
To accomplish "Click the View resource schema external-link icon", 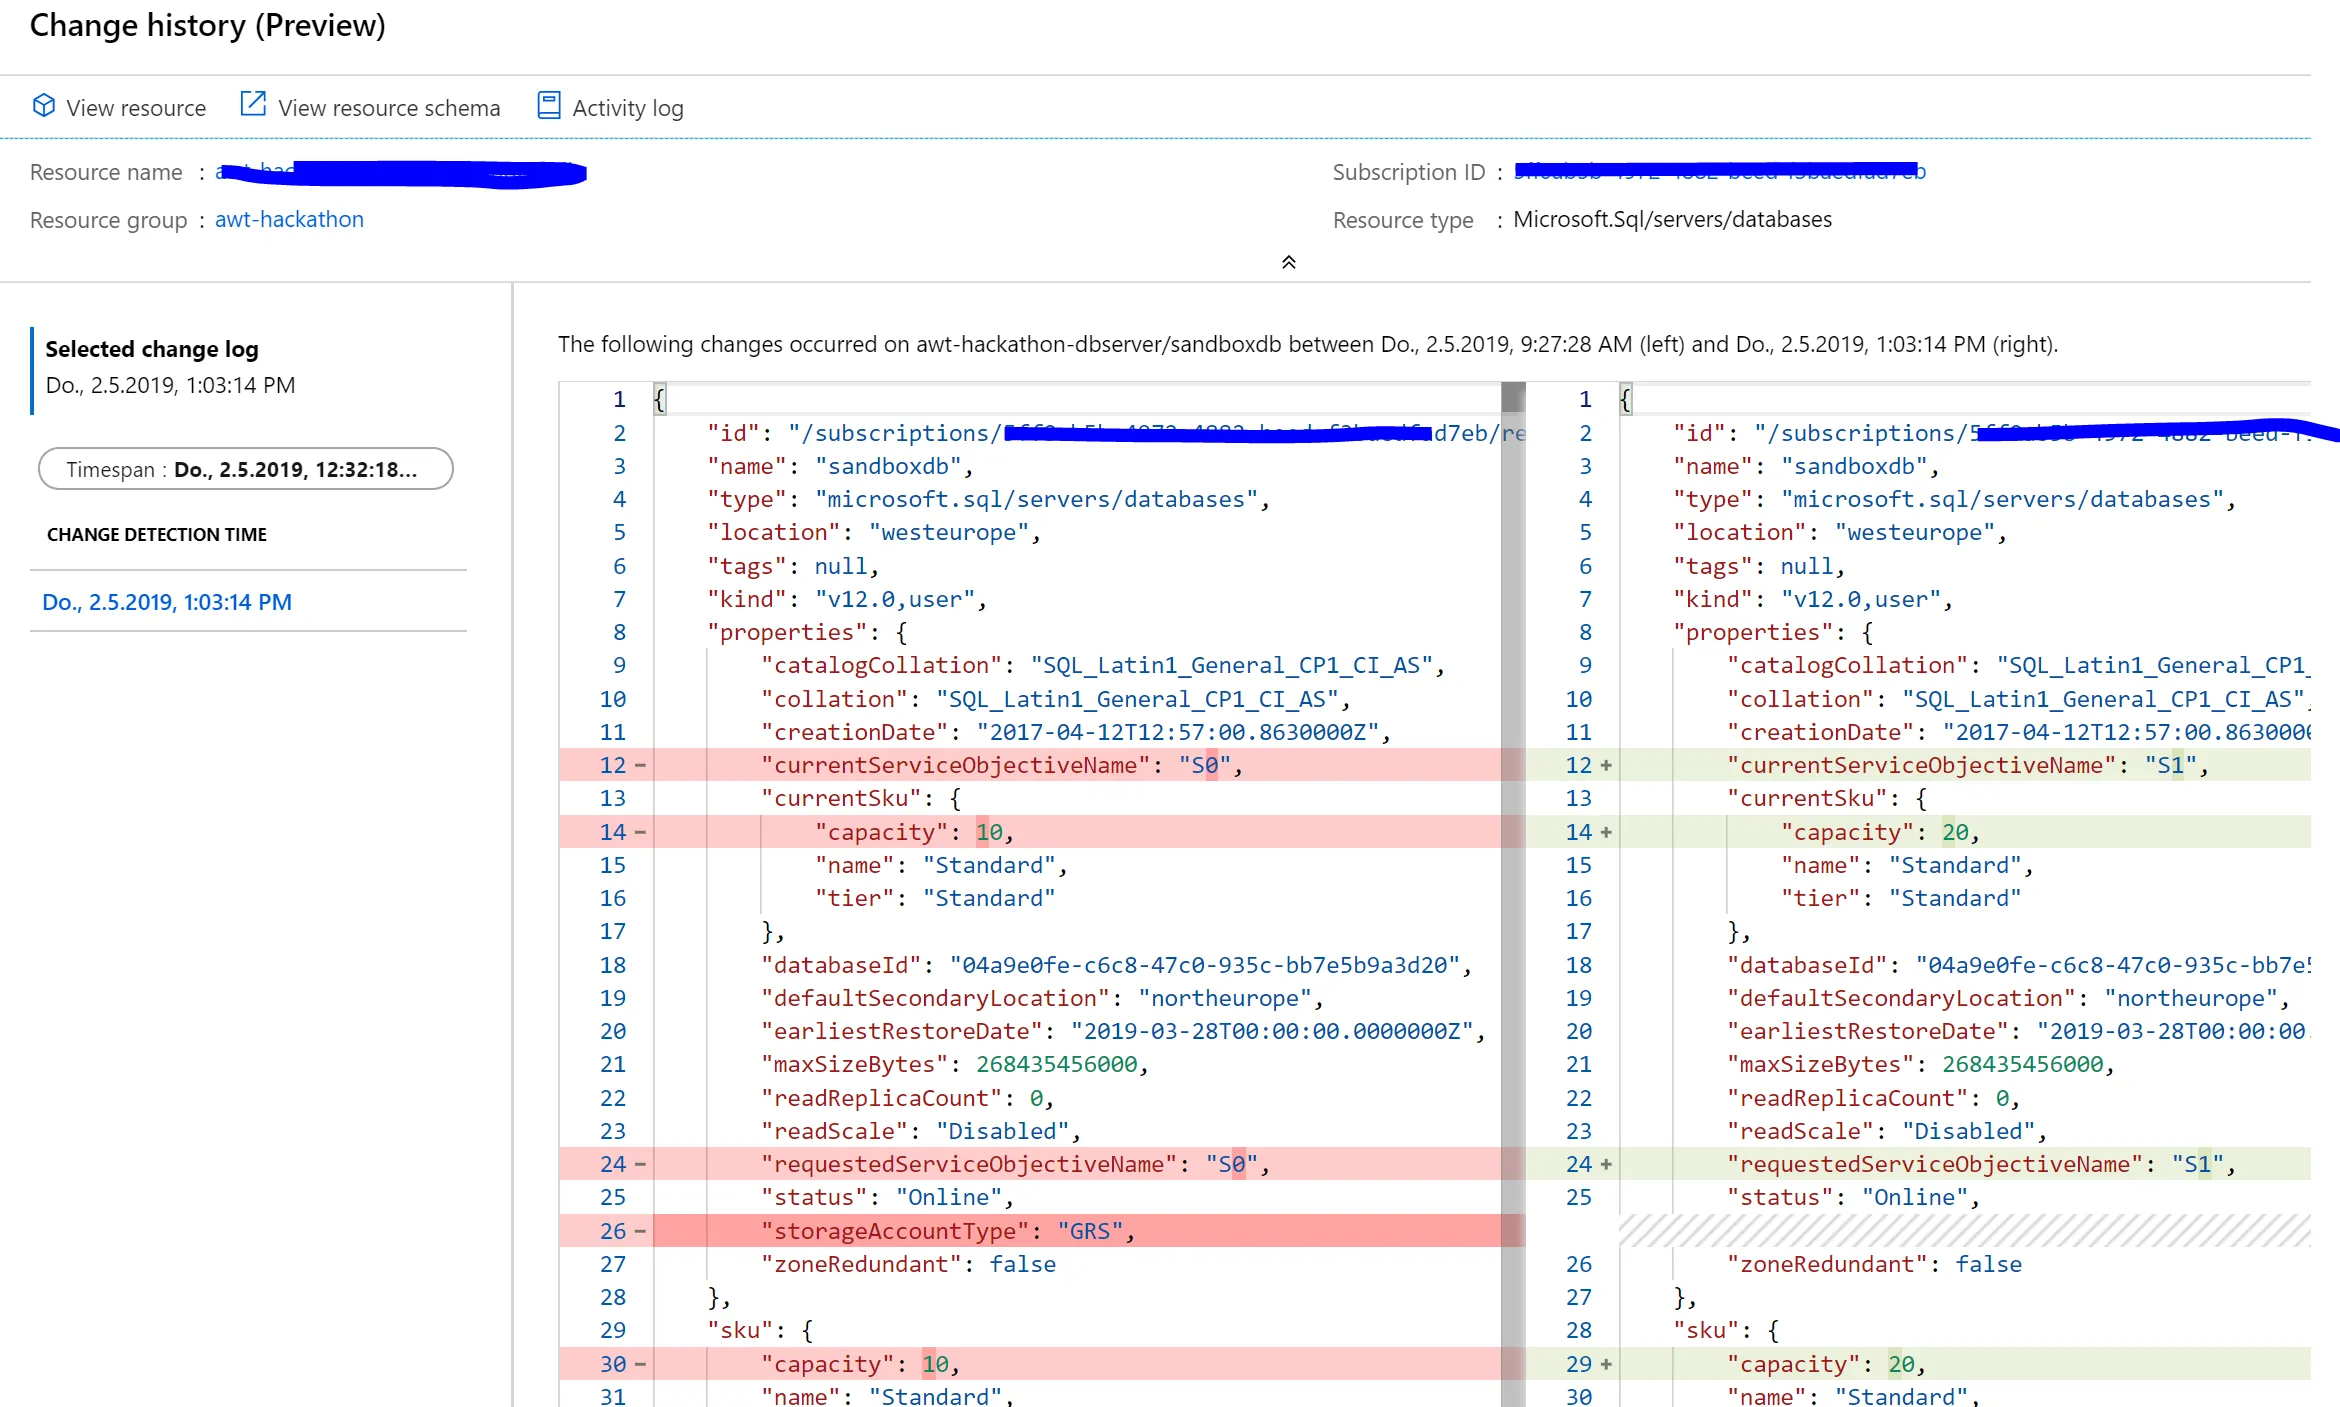I will [x=253, y=104].
